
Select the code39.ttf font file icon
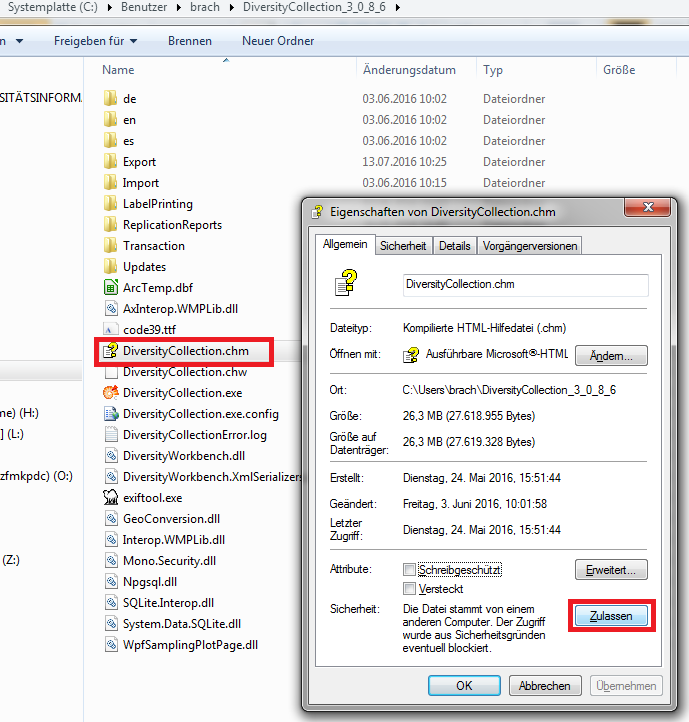(x=111, y=329)
